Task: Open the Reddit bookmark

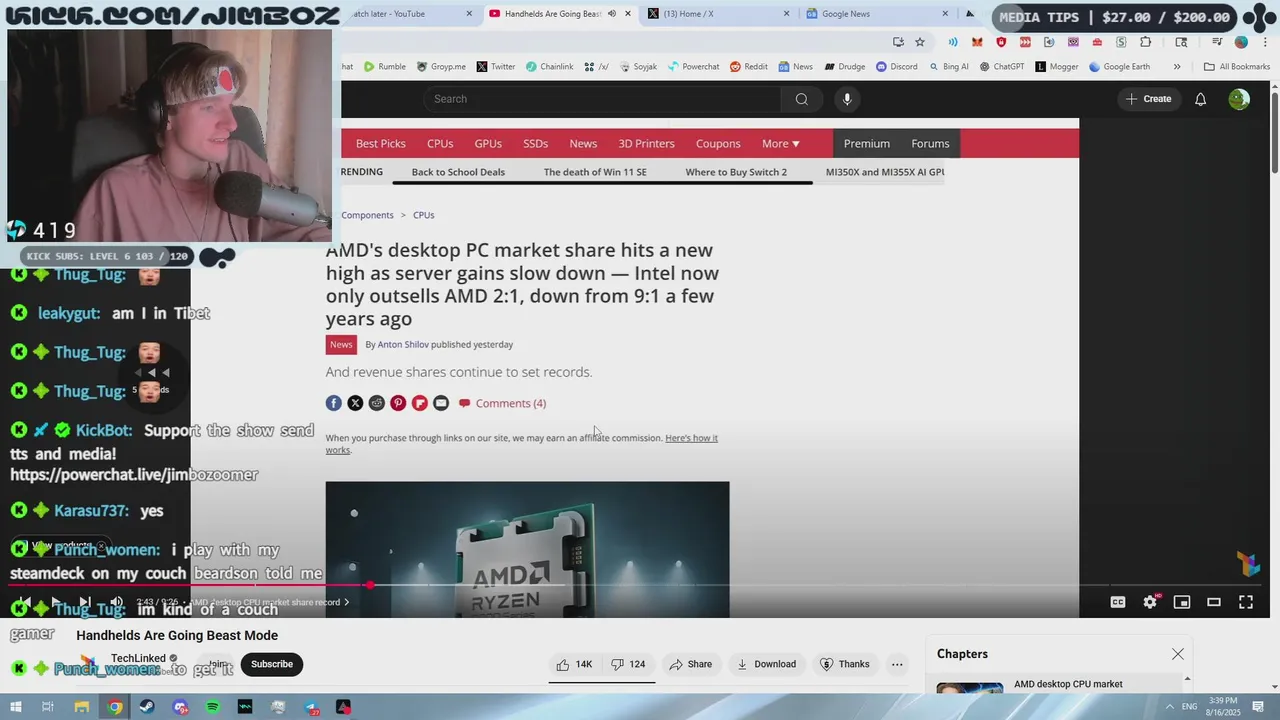Action: [749, 67]
